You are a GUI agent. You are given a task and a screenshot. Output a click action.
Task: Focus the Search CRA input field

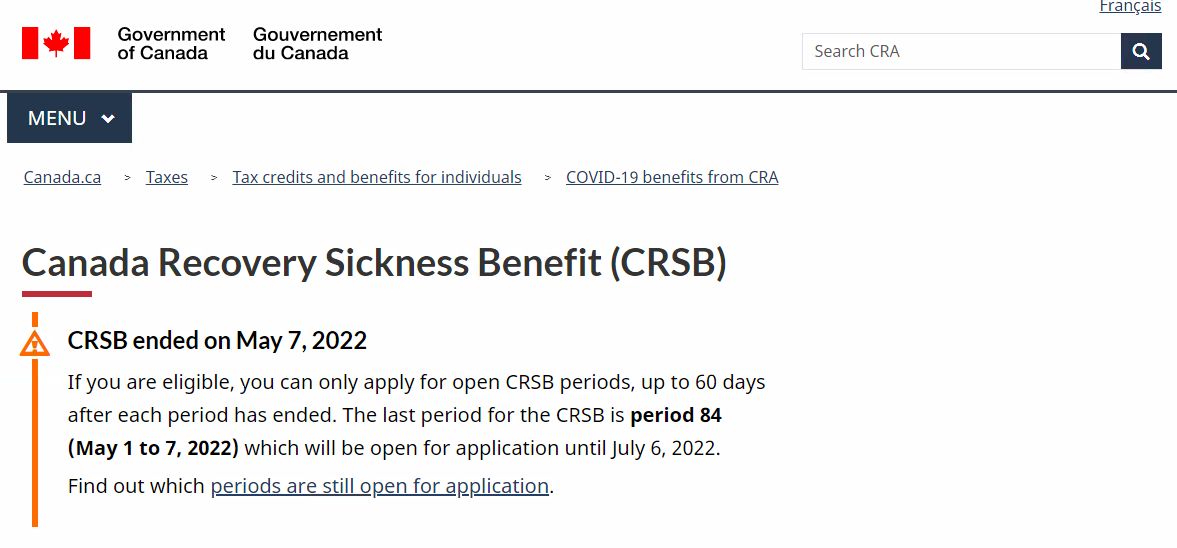point(962,51)
